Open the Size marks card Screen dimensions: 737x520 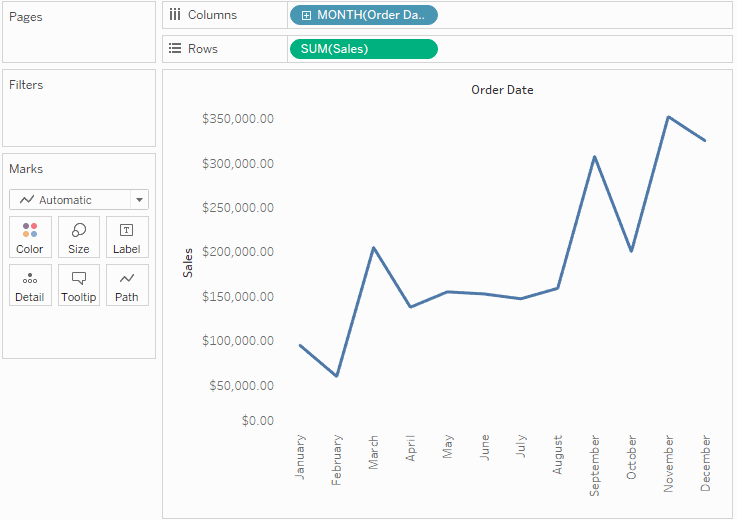78,237
